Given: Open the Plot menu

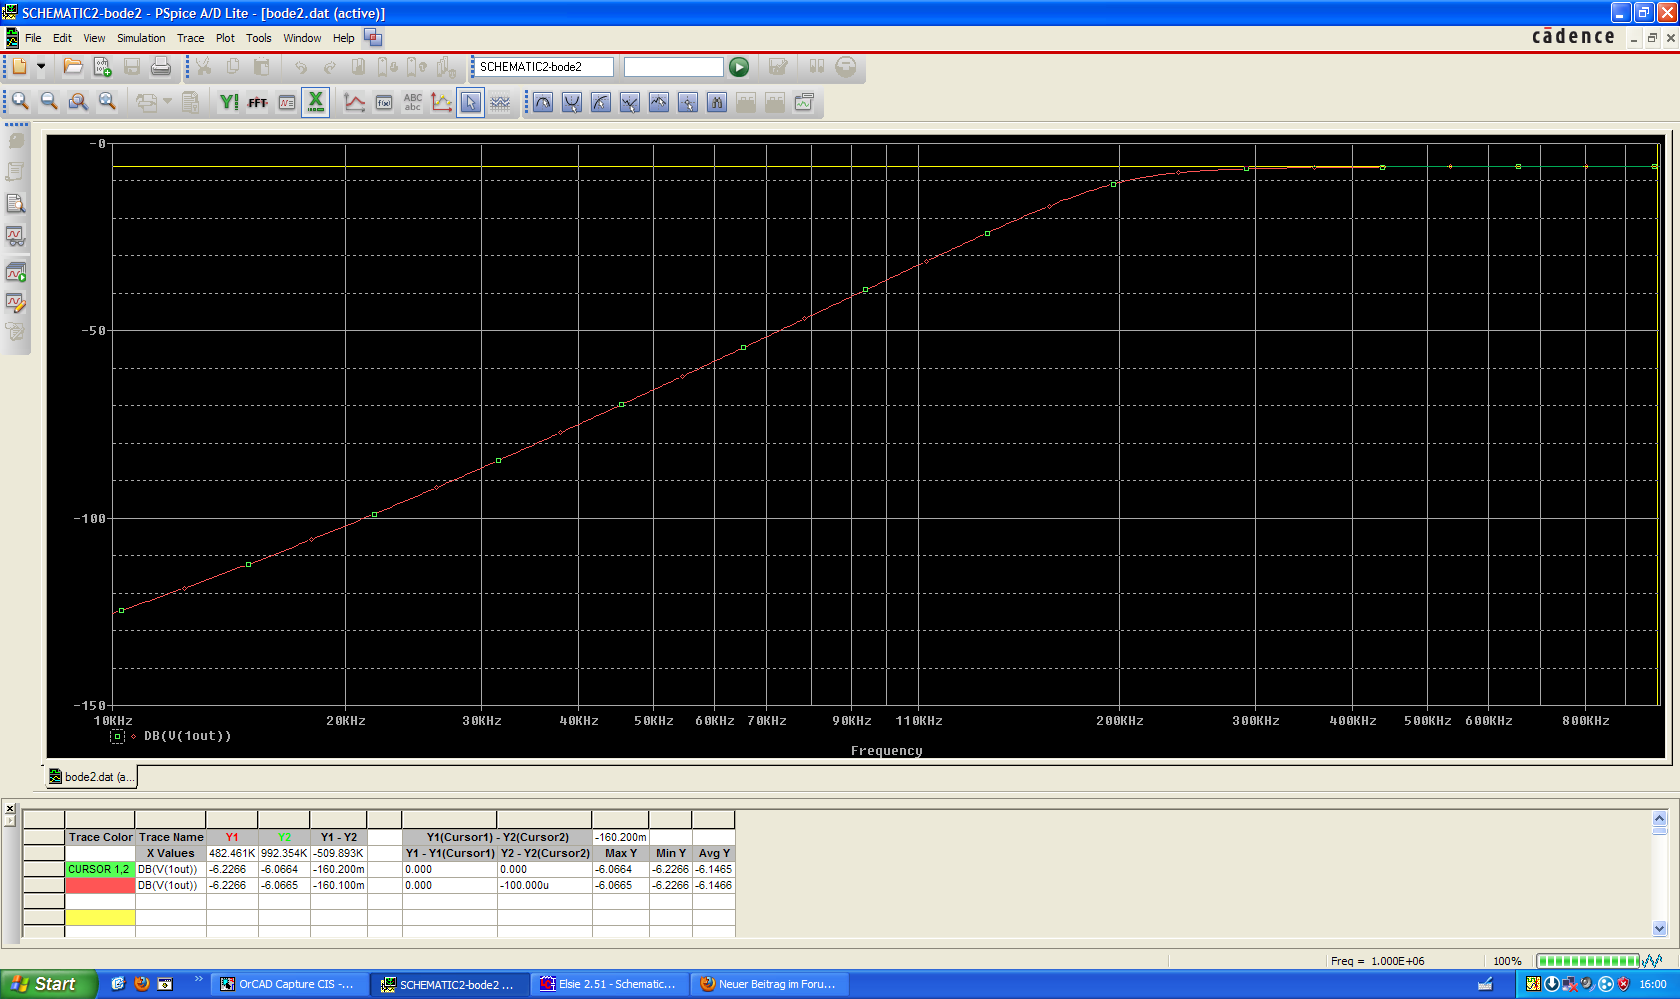Looking at the screenshot, I should click(225, 38).
